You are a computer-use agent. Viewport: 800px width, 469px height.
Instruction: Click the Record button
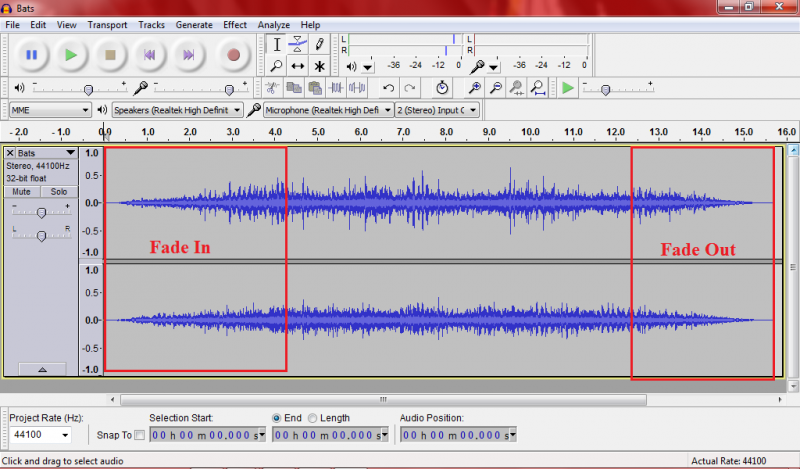coord(233,55)
